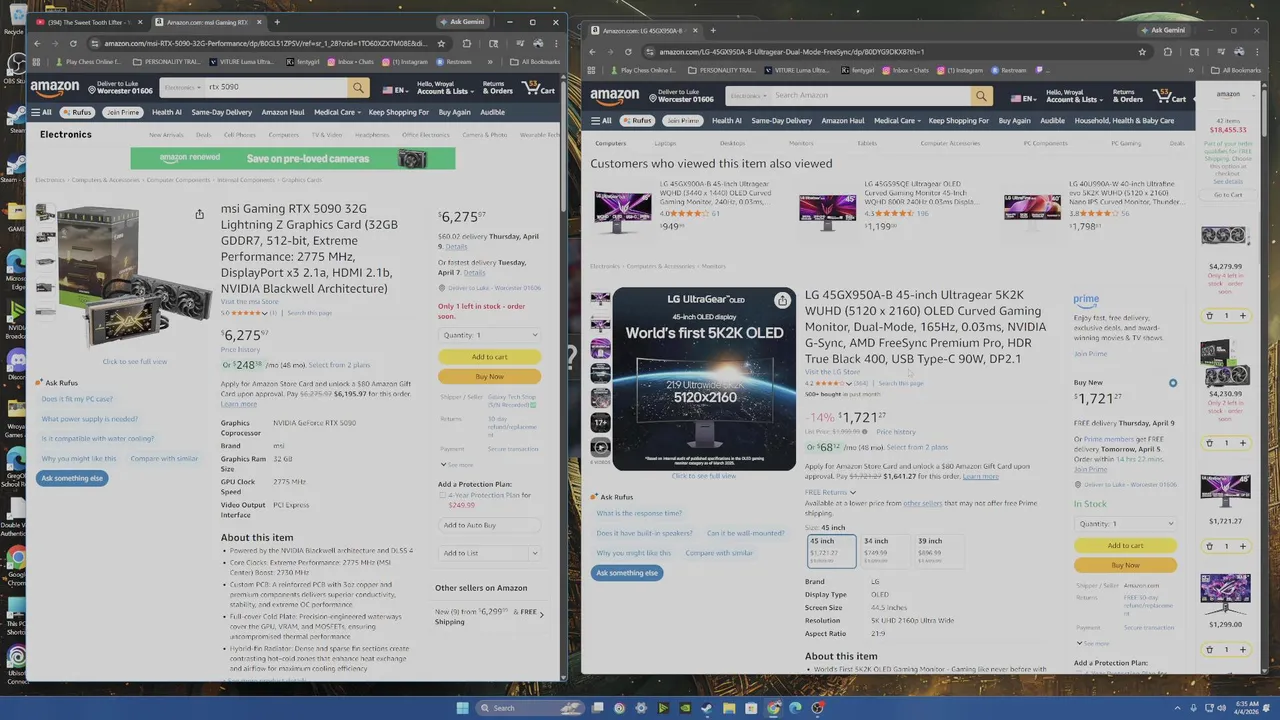The width and height of the screenshot is (1280, 720).
Task: Select the 34 inch size option
Action: pos(886,550)
